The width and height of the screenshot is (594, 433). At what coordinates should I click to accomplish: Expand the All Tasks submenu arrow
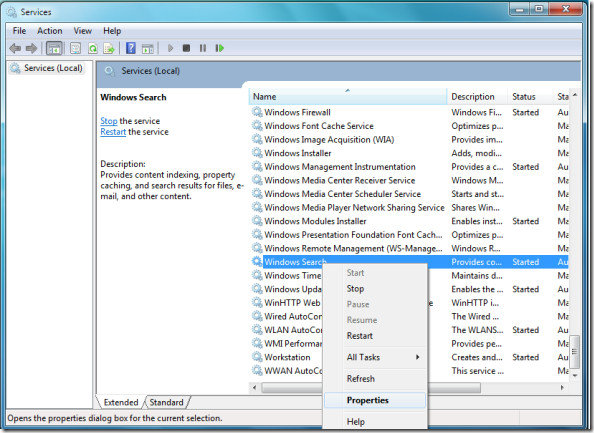[x=417, y=357]
